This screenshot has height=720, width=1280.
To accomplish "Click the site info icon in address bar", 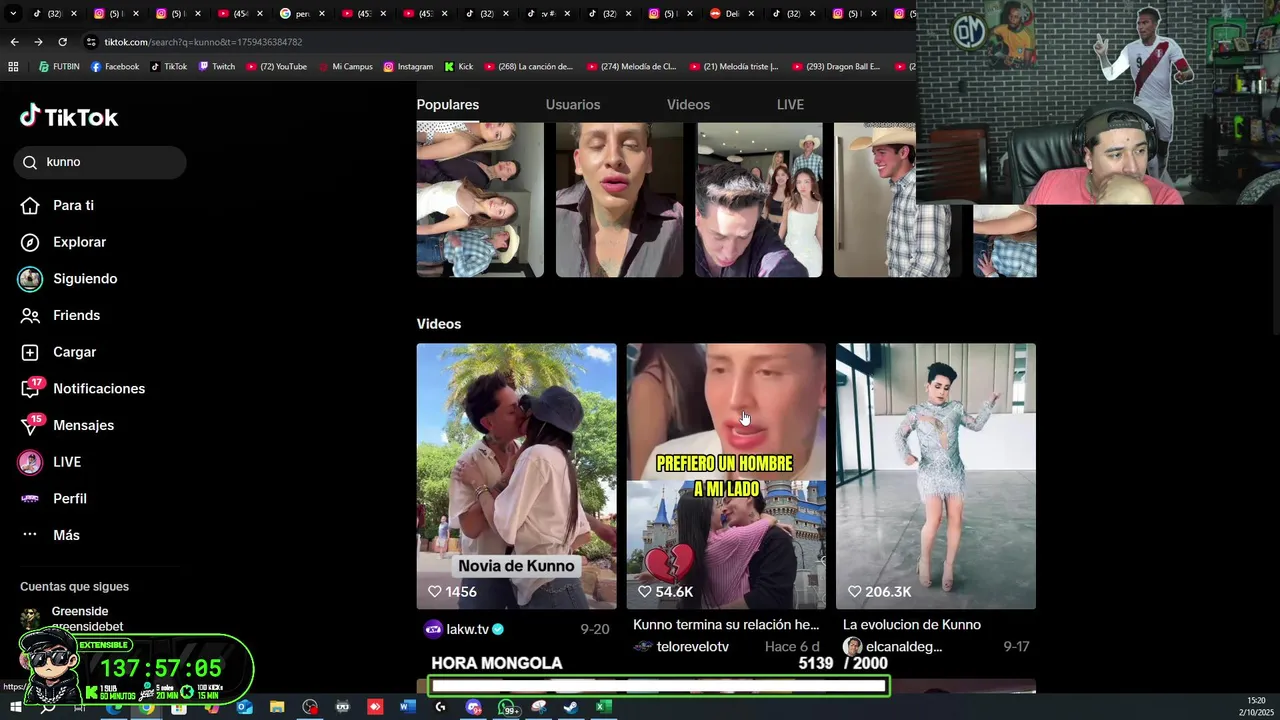I will coord(91,42).
